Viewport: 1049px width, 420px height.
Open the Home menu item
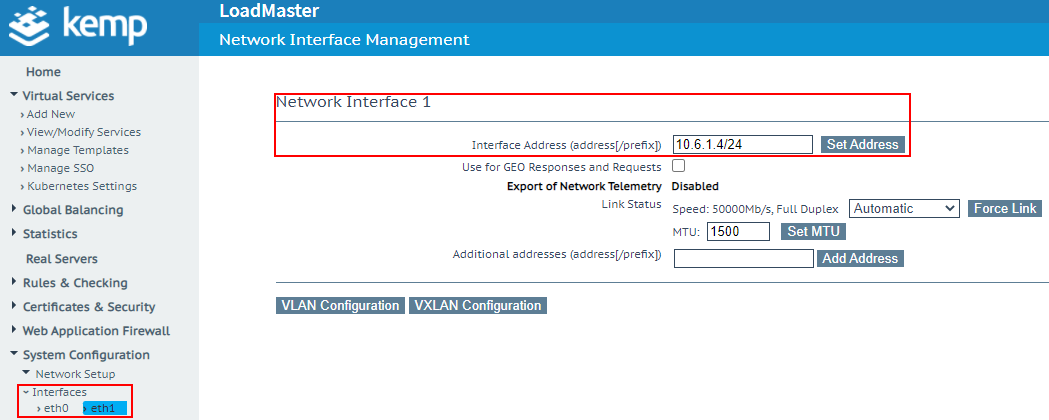(x=43, y=72)
